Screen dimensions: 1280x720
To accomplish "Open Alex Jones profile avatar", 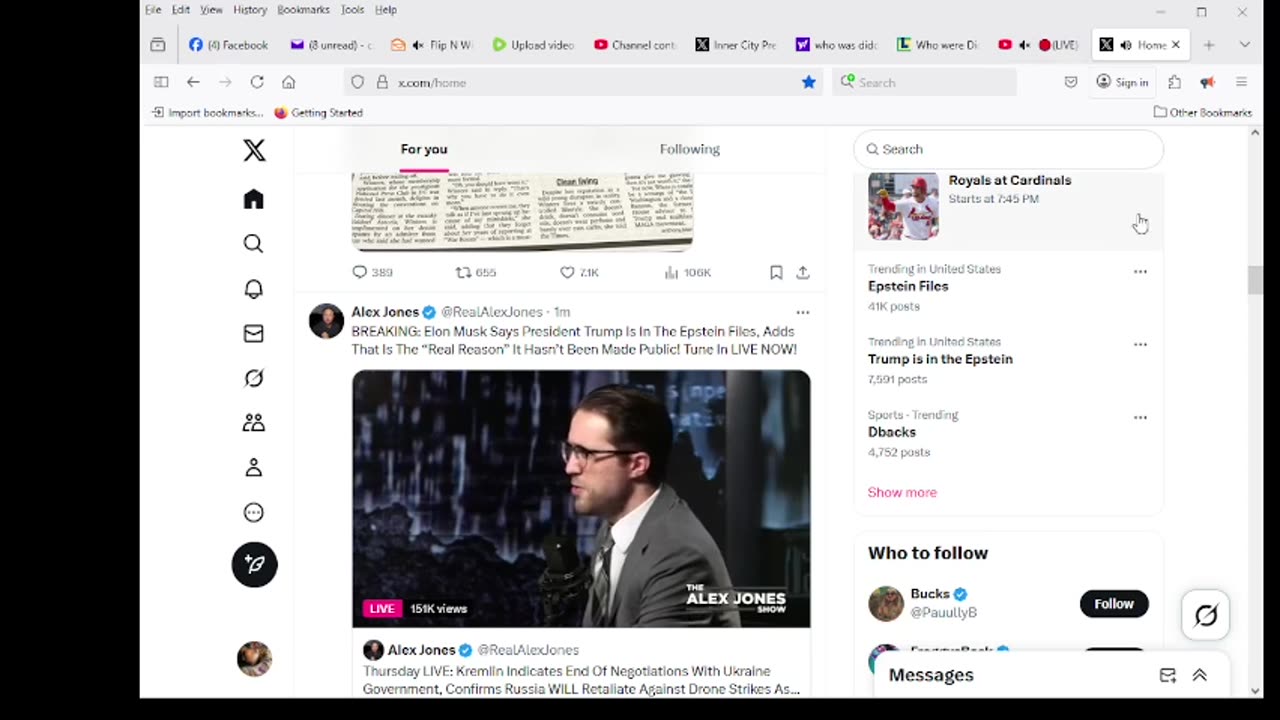I will [x=326, y=322].
